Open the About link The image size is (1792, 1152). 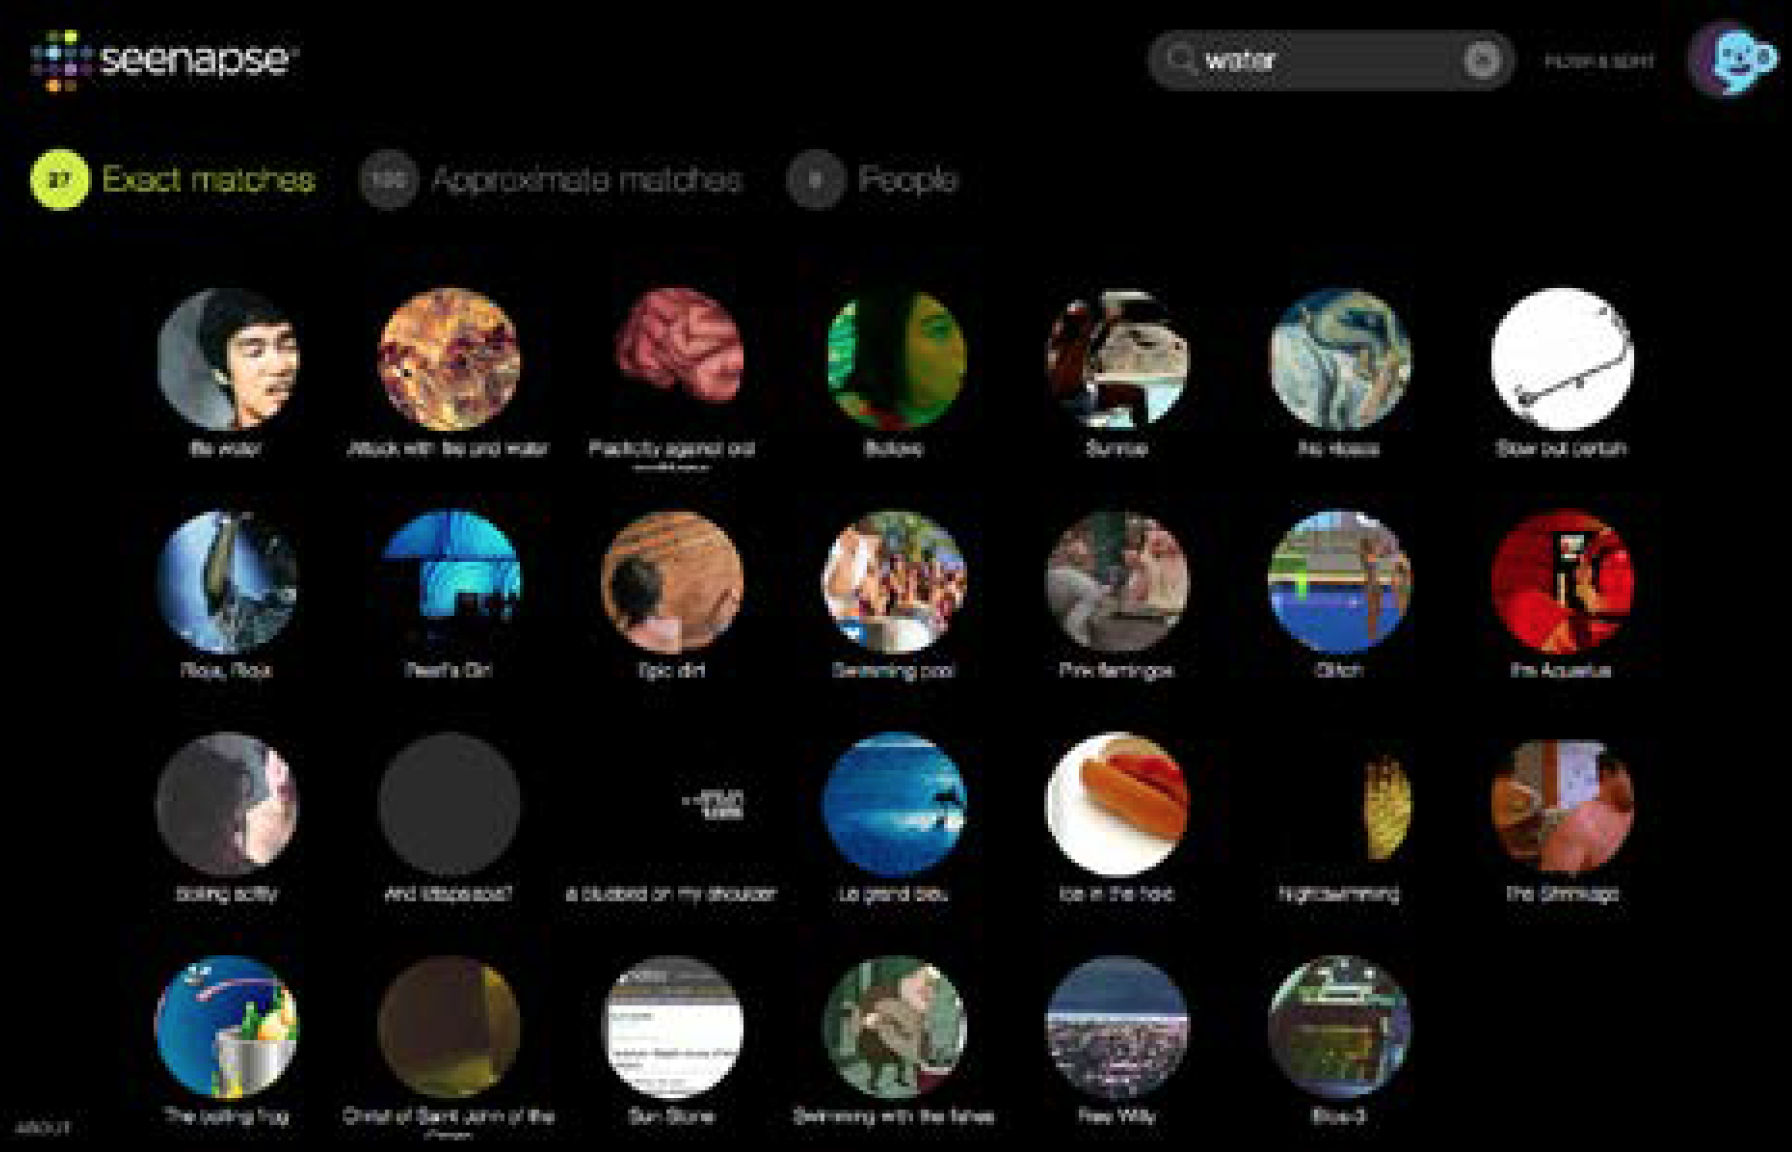click(x=43, y=1127)
